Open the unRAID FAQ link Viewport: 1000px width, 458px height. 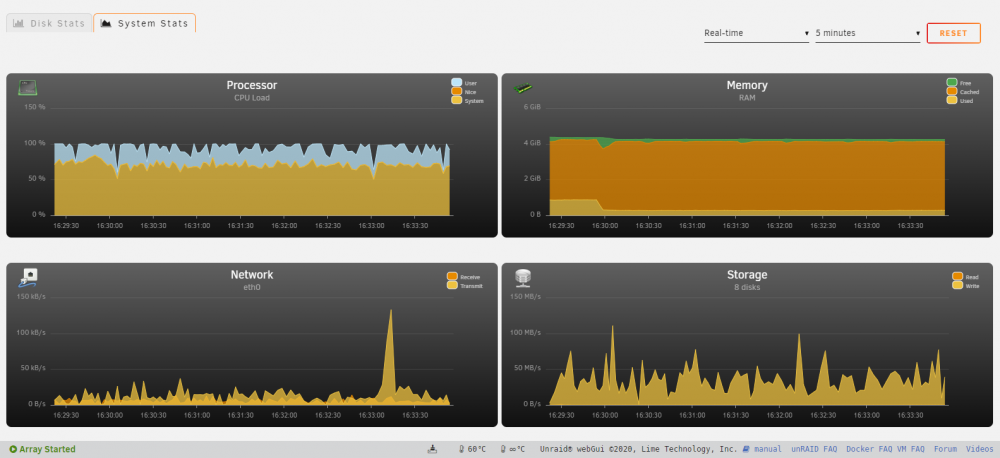(814, 449)
